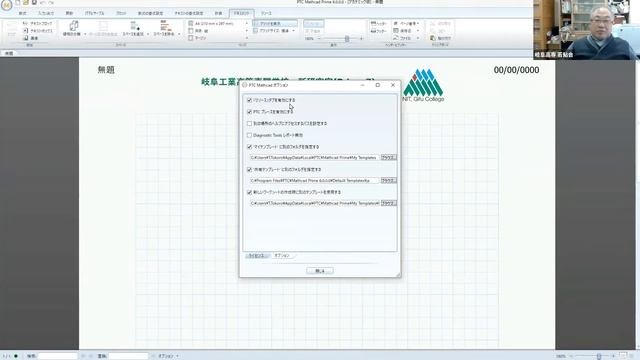Enable the help location path checkbox

249,123
